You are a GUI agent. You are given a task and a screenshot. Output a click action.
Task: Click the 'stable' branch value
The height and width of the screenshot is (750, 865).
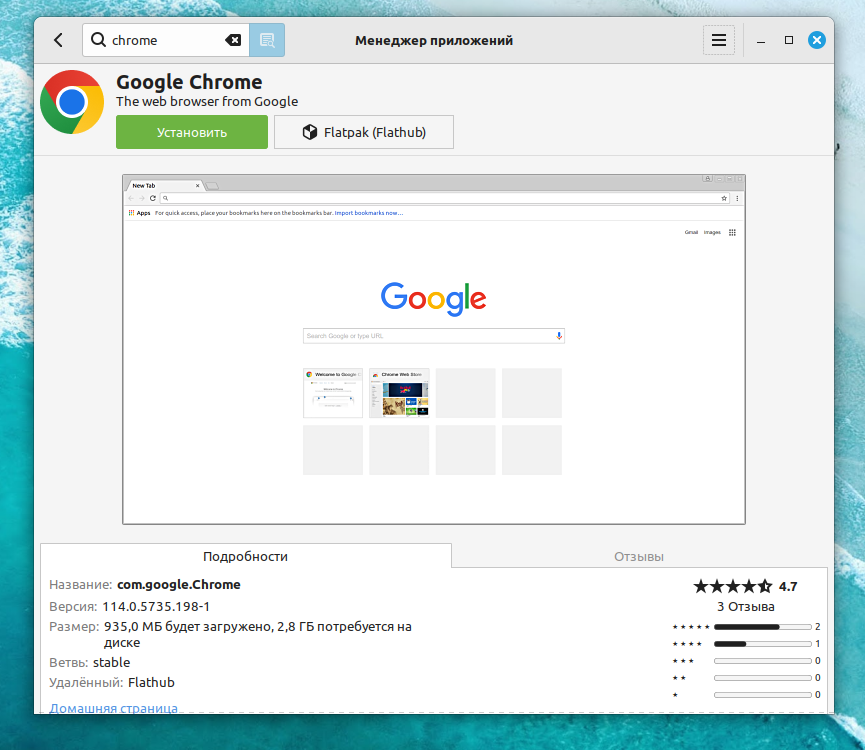coord(111,662)
